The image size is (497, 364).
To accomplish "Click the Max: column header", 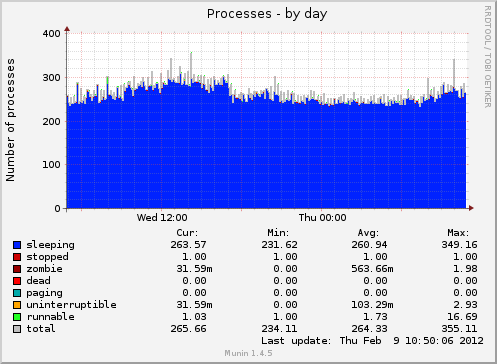I will coord(458,233).
